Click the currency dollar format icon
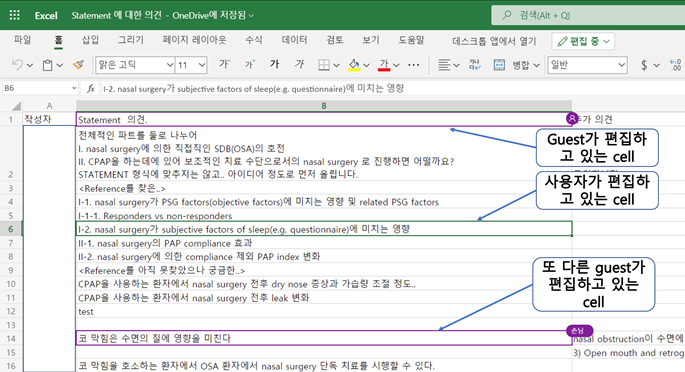 click(644, 65)
